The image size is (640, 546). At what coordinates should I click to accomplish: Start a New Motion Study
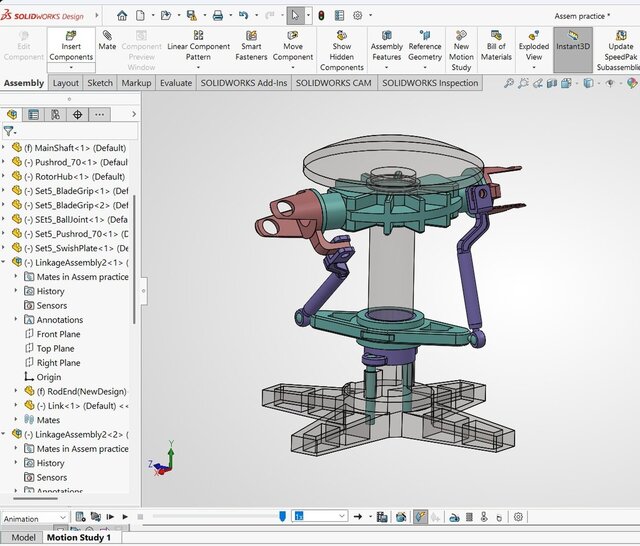tap(461, 51)
